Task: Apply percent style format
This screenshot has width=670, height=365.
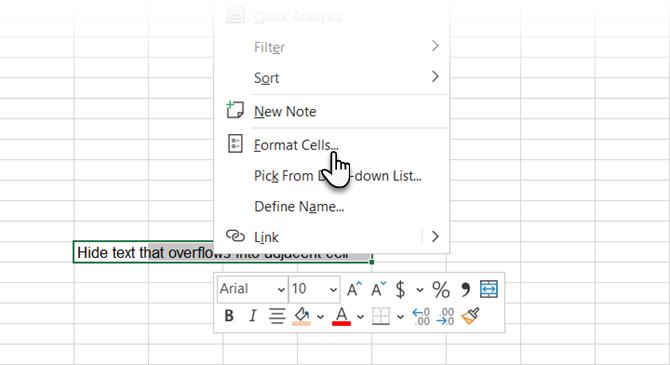Action: (441, 289)
